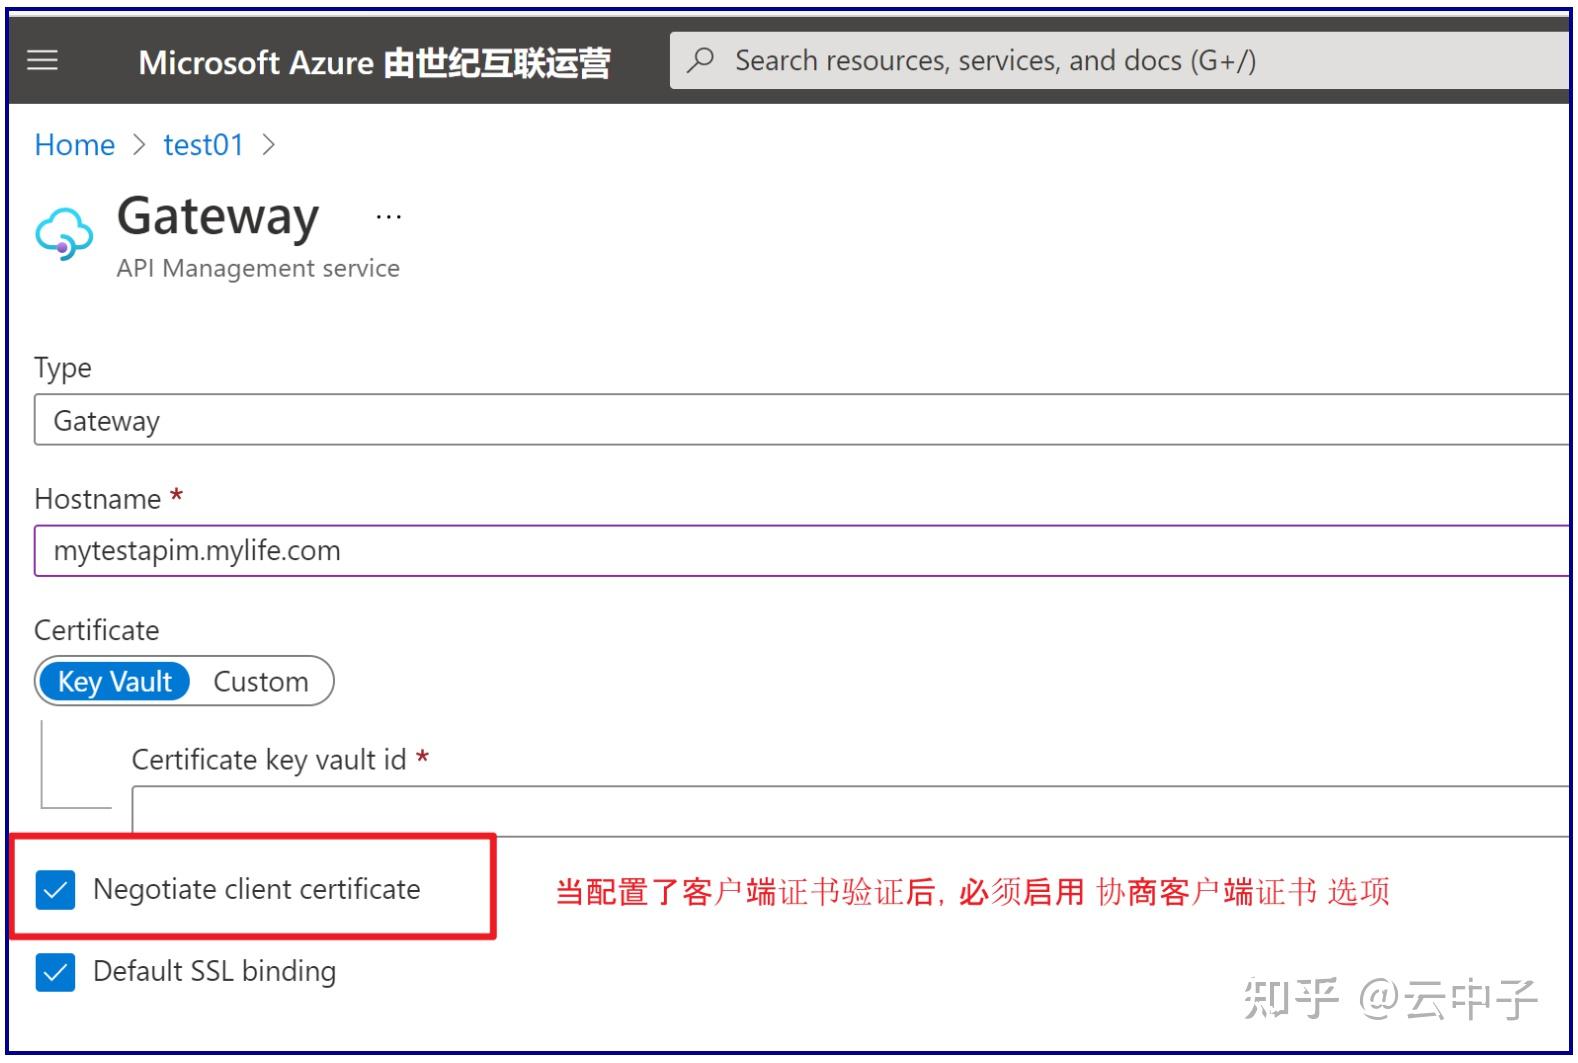
Task: Click the Microsoft Azure portal title
Action: click(x=374, y=63)
